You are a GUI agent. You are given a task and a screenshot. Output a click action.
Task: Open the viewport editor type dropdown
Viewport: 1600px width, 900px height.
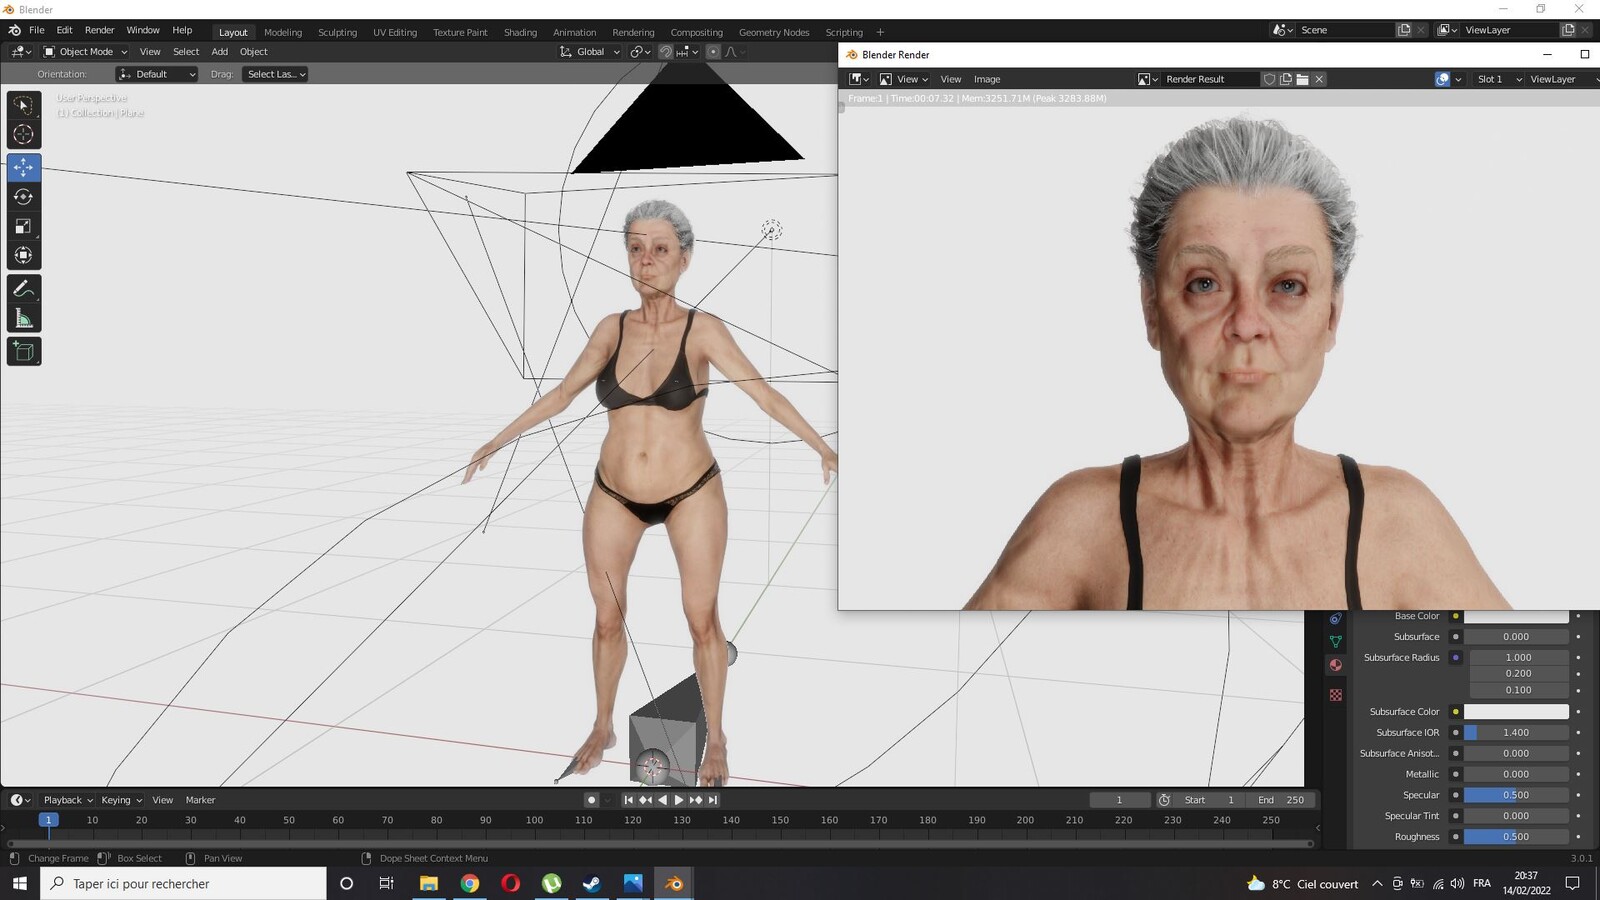21,52
